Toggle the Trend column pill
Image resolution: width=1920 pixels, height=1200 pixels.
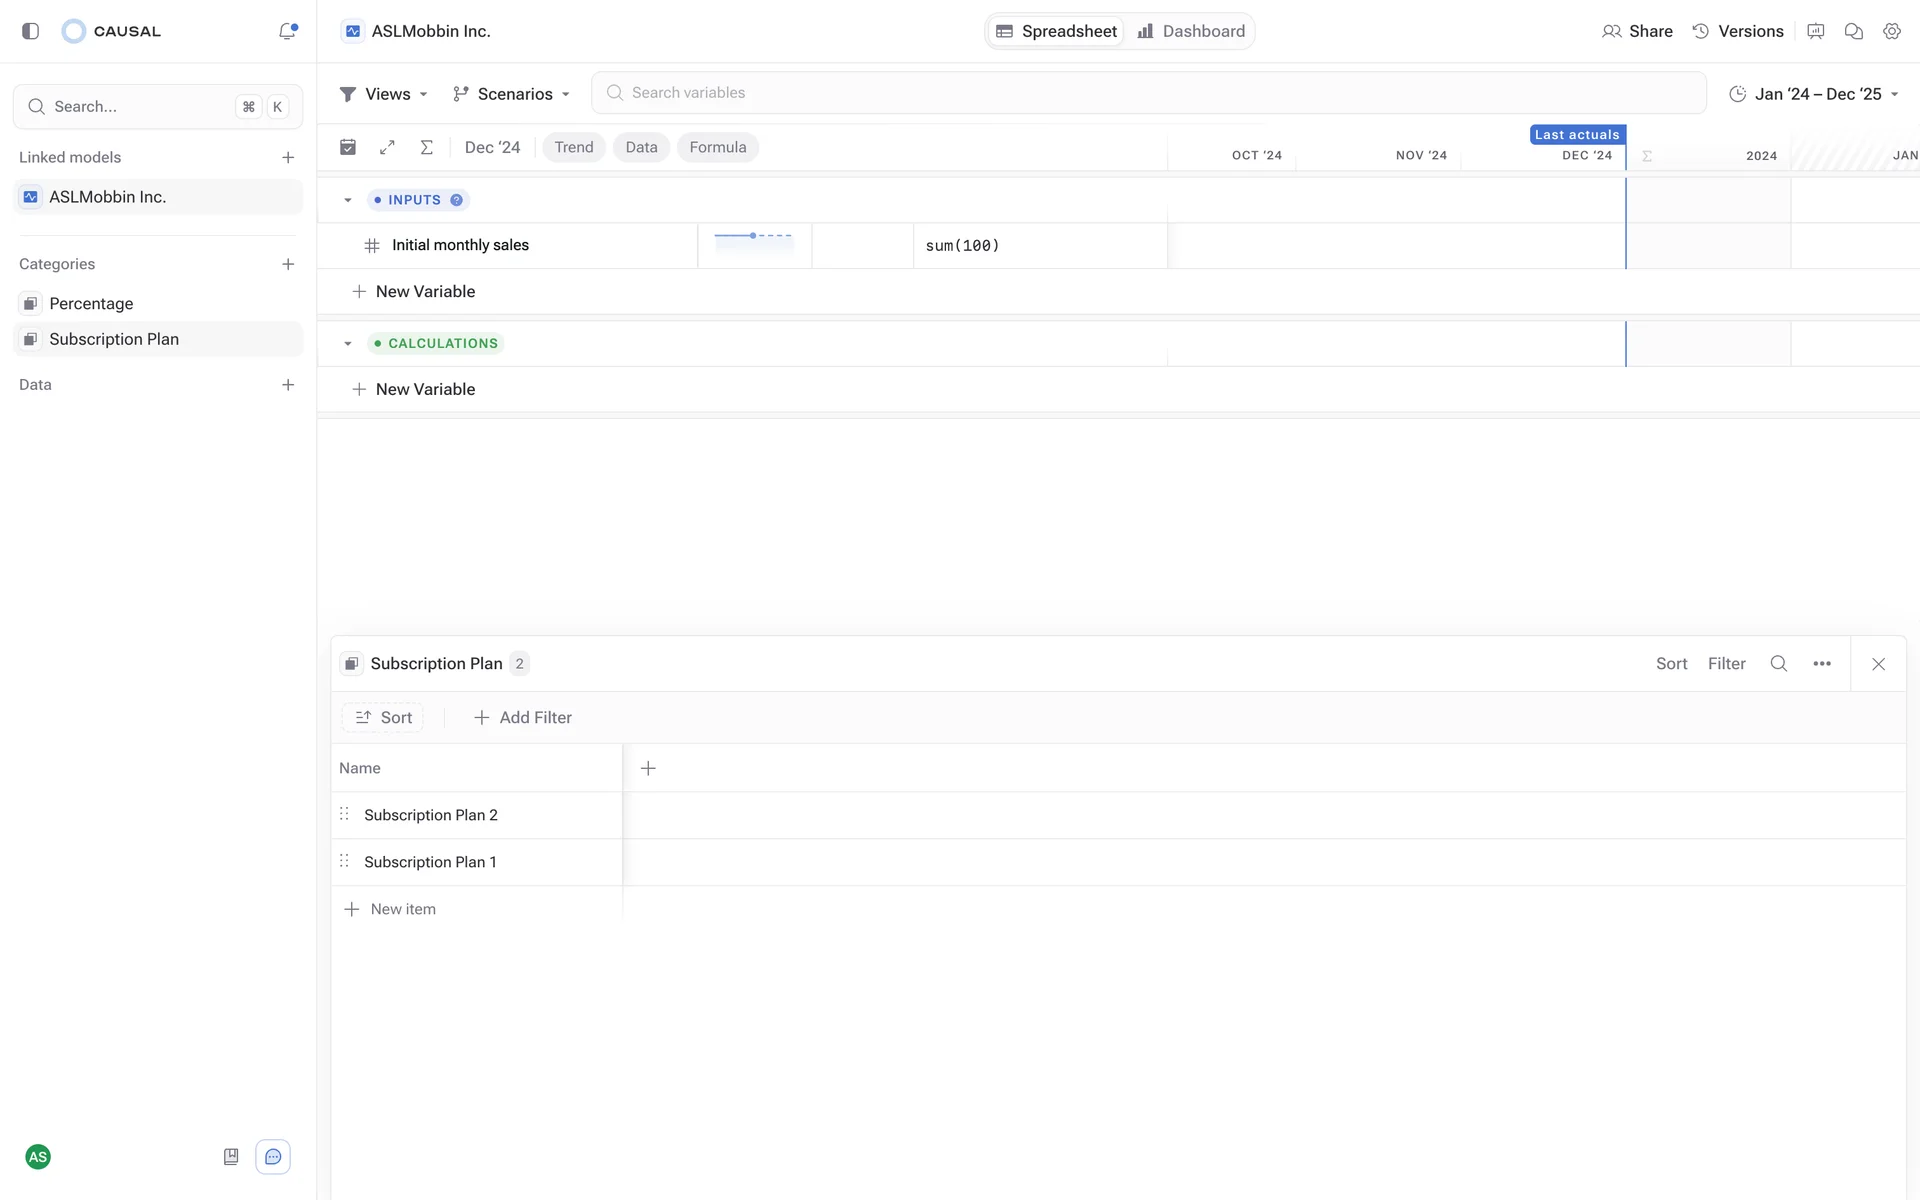(573, 147)
